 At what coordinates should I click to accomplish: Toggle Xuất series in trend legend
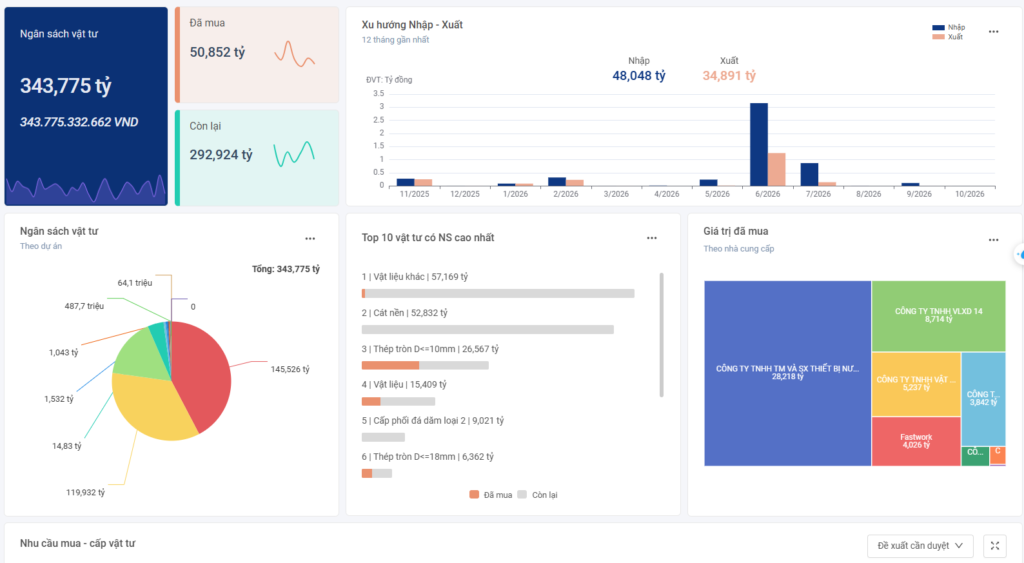948,37
